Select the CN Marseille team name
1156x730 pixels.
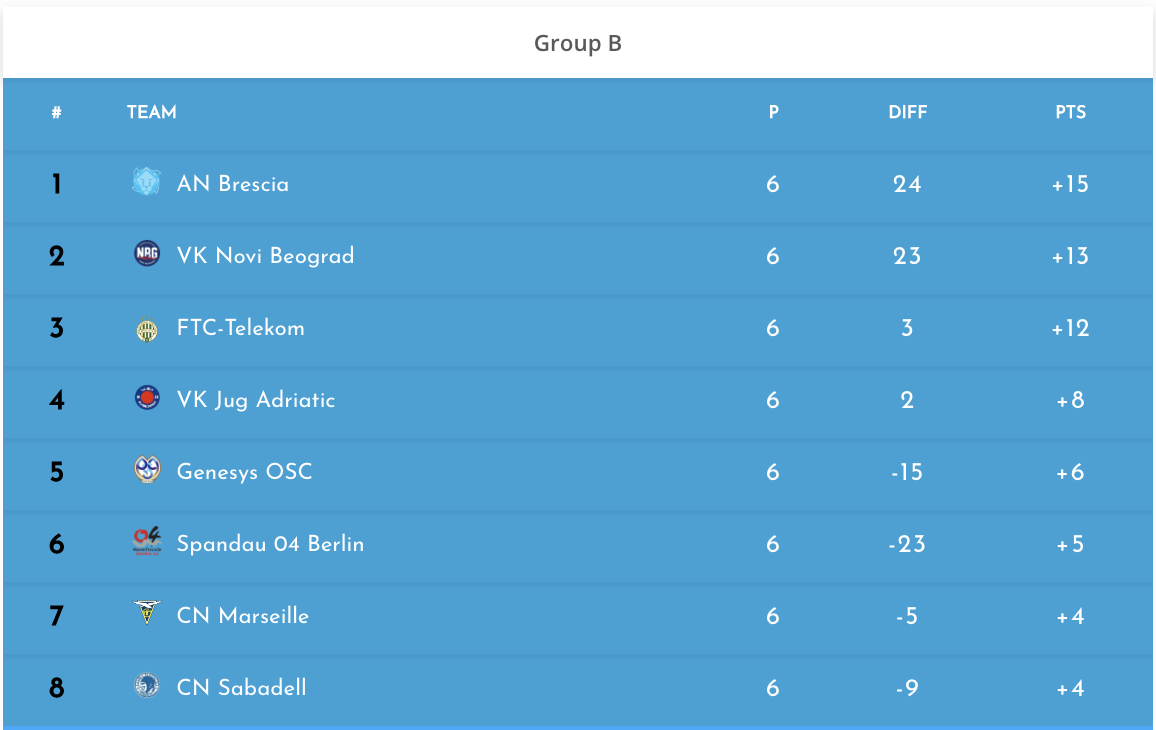tap(243, 616)
